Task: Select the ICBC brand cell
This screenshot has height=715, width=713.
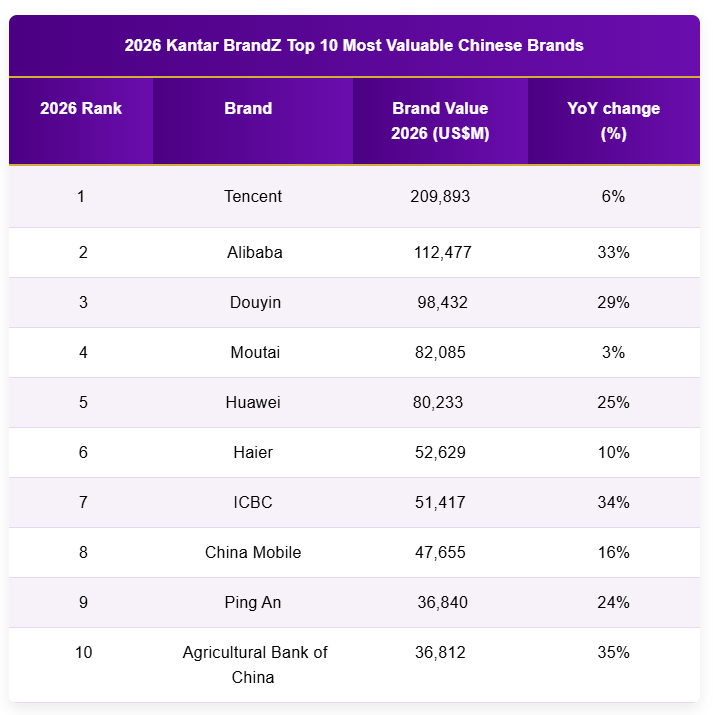Action: pos(253,503)
